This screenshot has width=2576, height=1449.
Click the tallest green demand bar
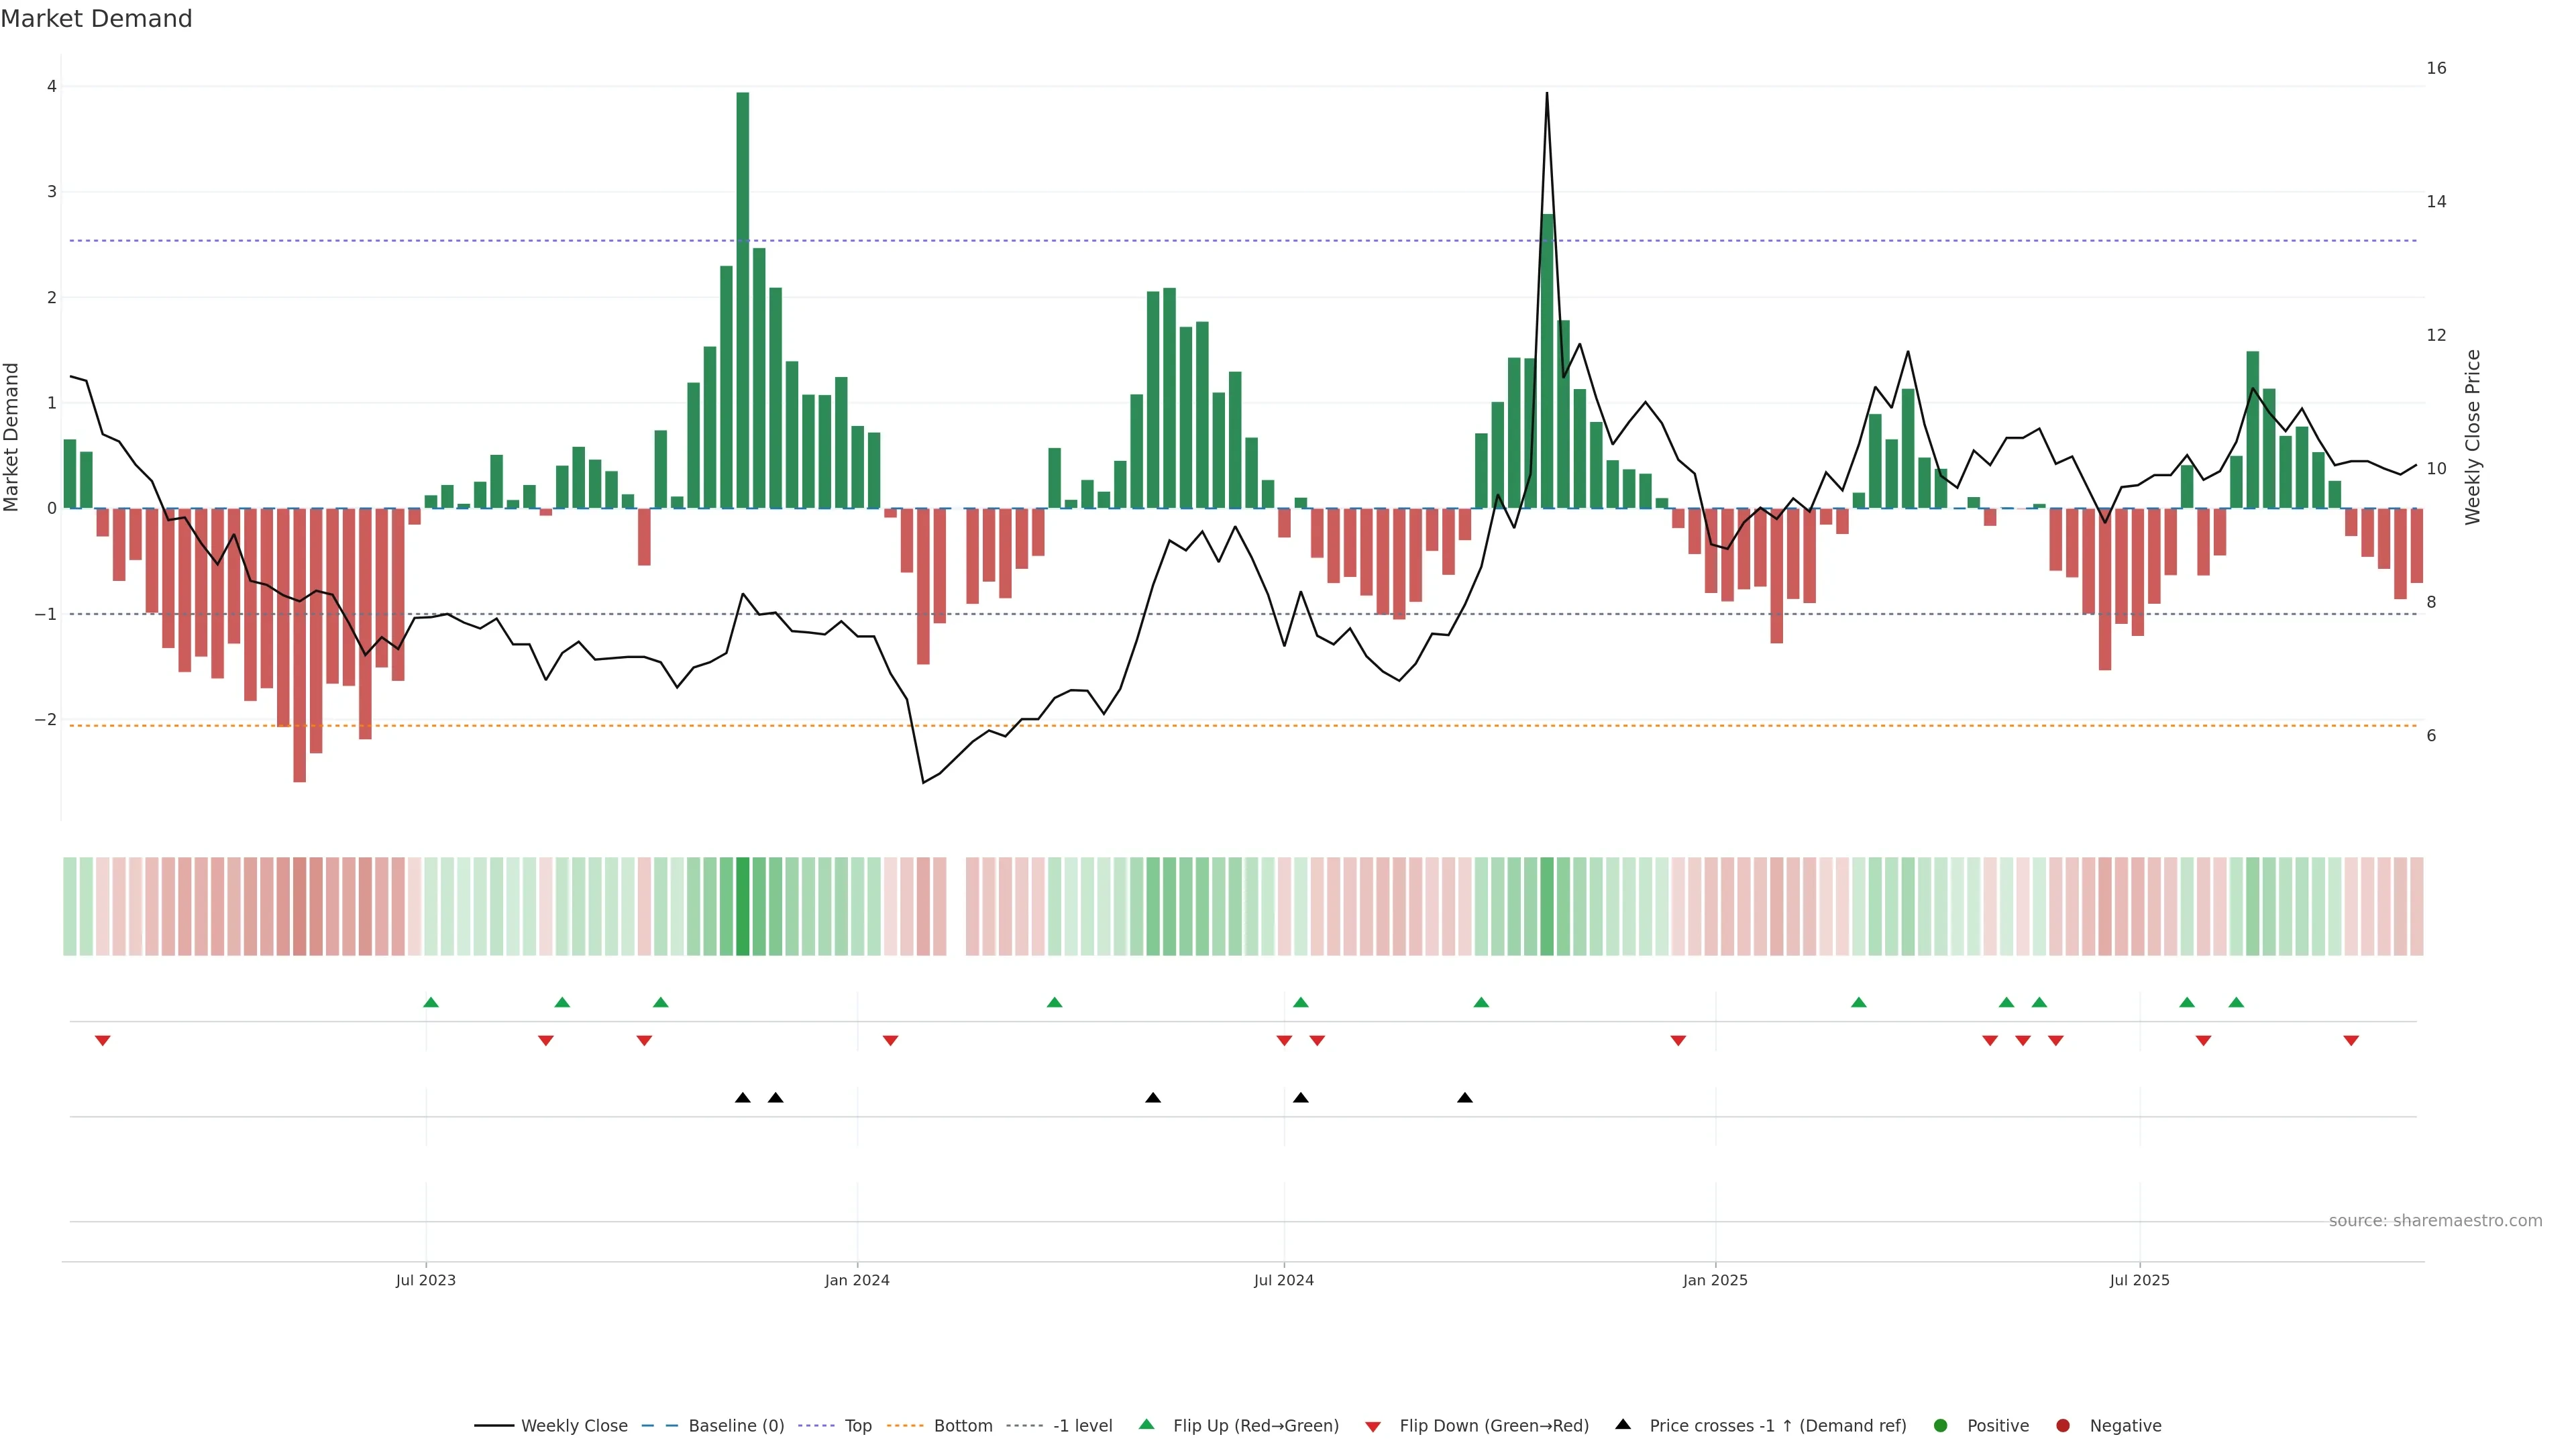click(x=743, y=300)
